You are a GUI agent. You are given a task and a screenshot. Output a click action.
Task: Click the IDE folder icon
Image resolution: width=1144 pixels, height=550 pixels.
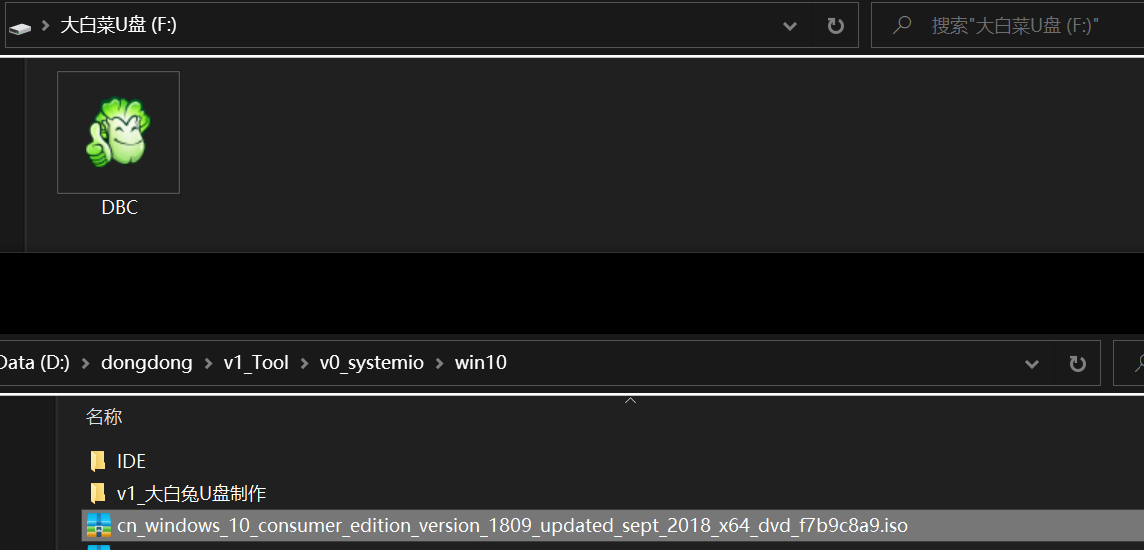pos(98,461)
